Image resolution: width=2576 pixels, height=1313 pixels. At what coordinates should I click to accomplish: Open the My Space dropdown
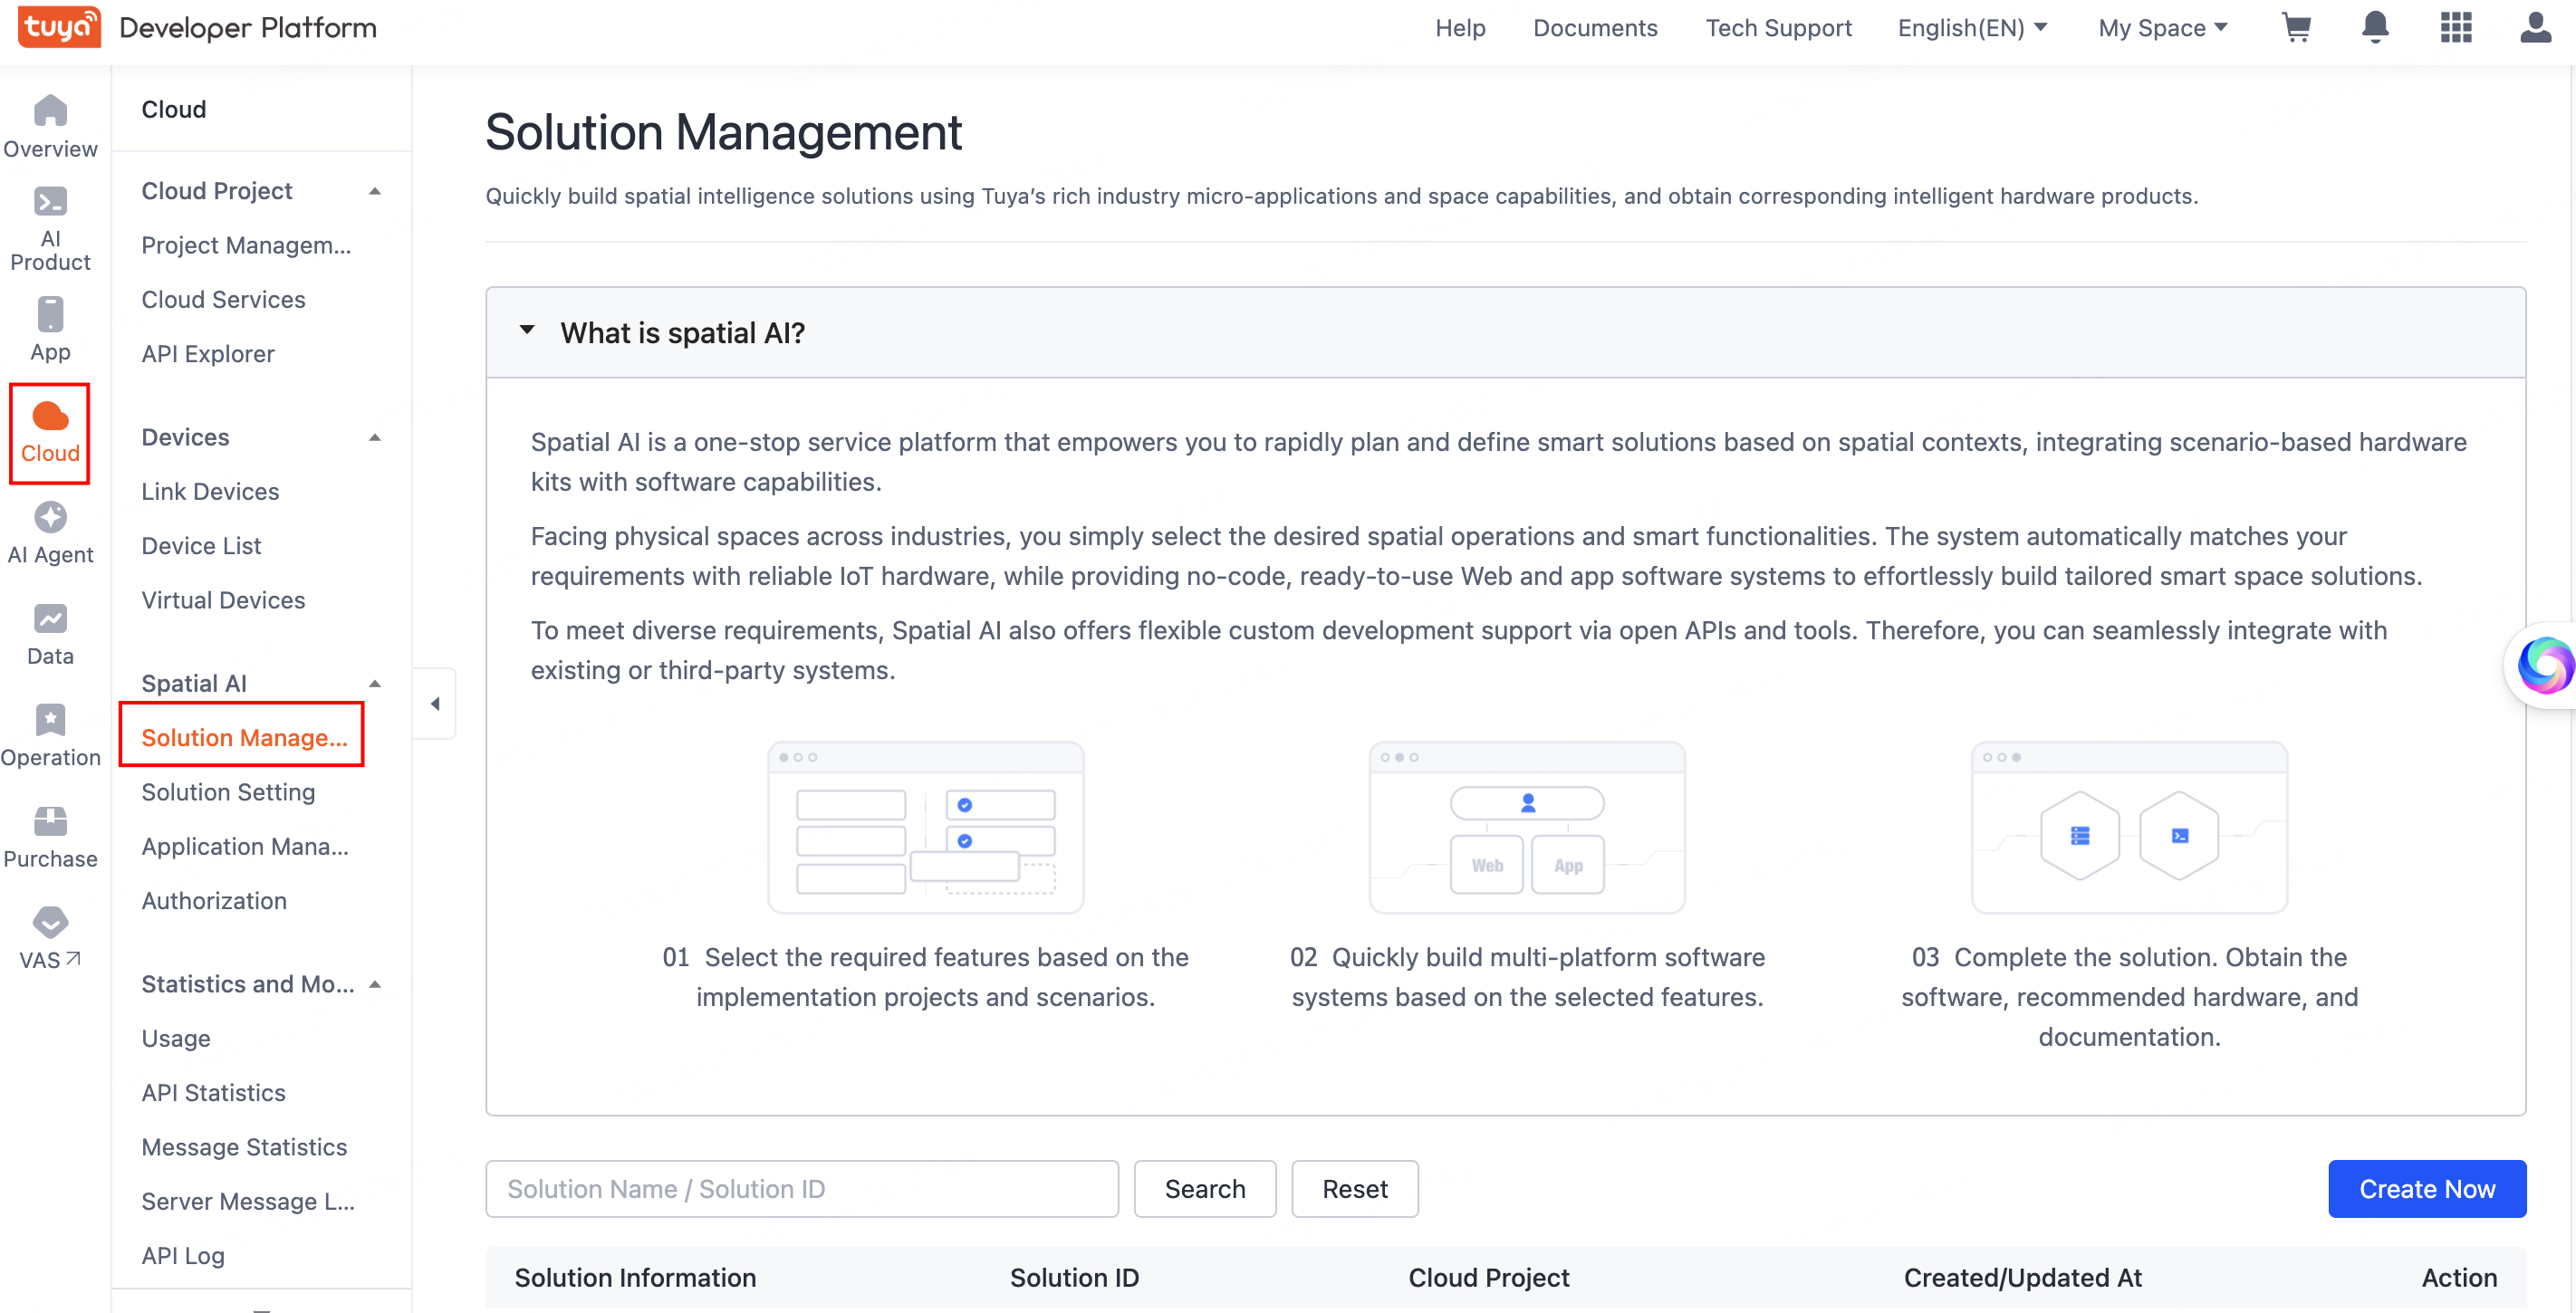[x=2162, y=28]
